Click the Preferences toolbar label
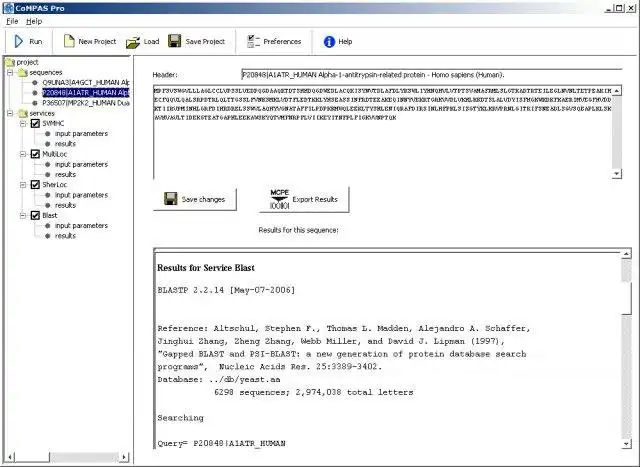640x467 pixels. point(282,41)
